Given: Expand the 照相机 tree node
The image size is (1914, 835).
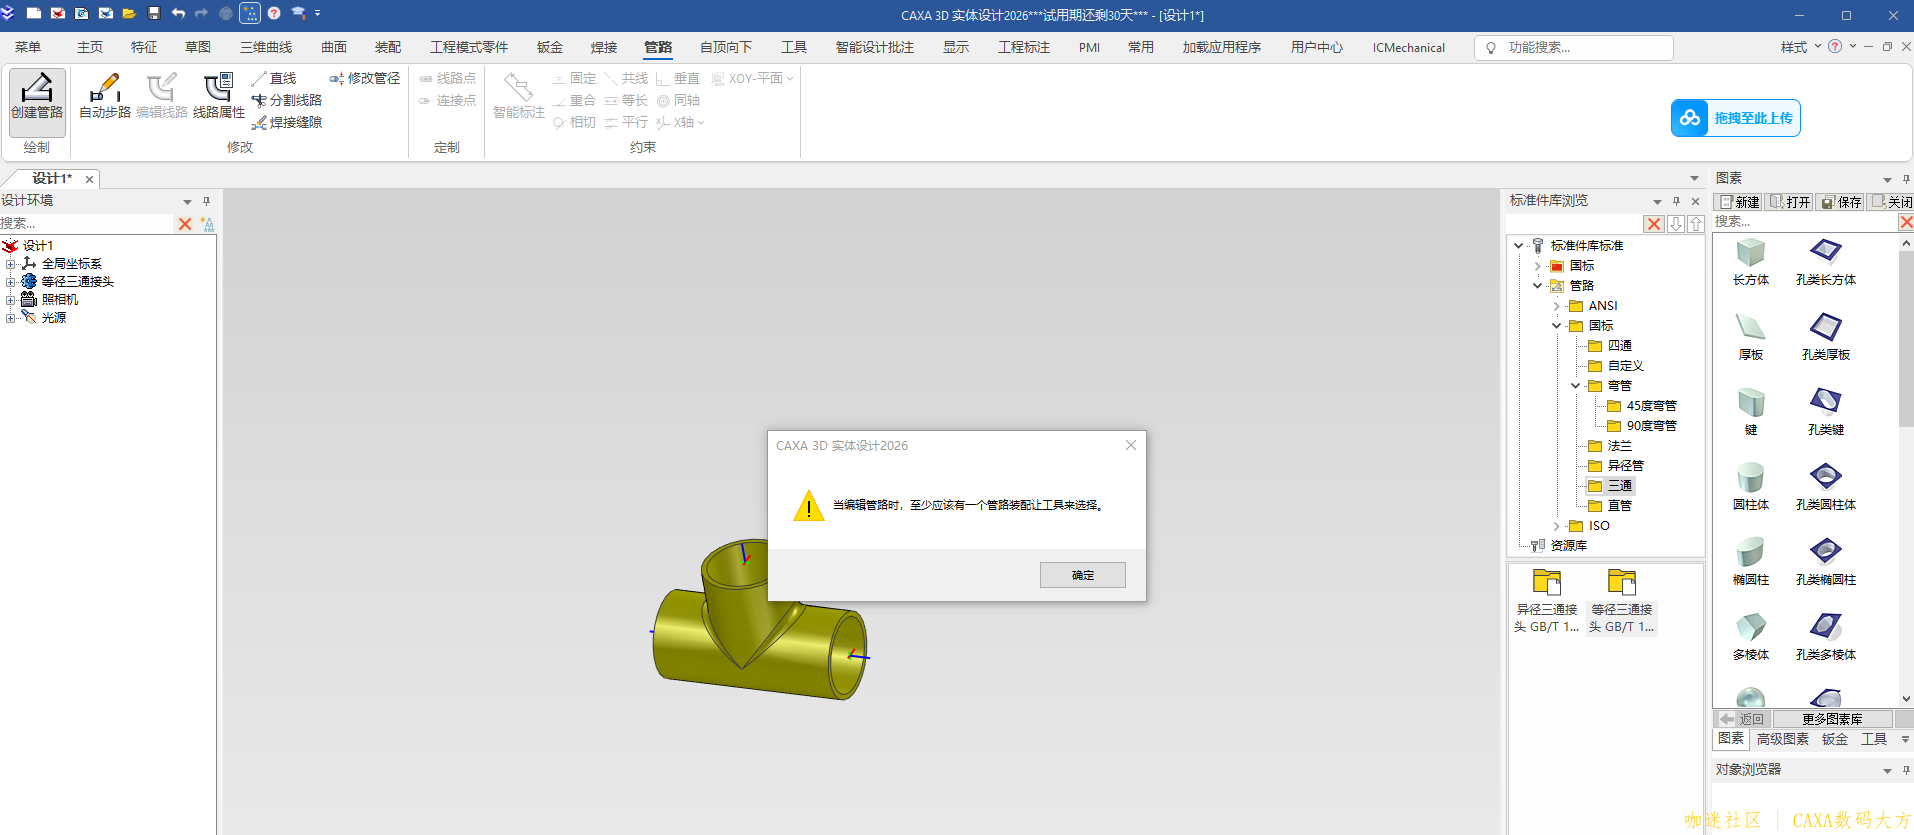Looking at the screenshot, I should (10, 300).
